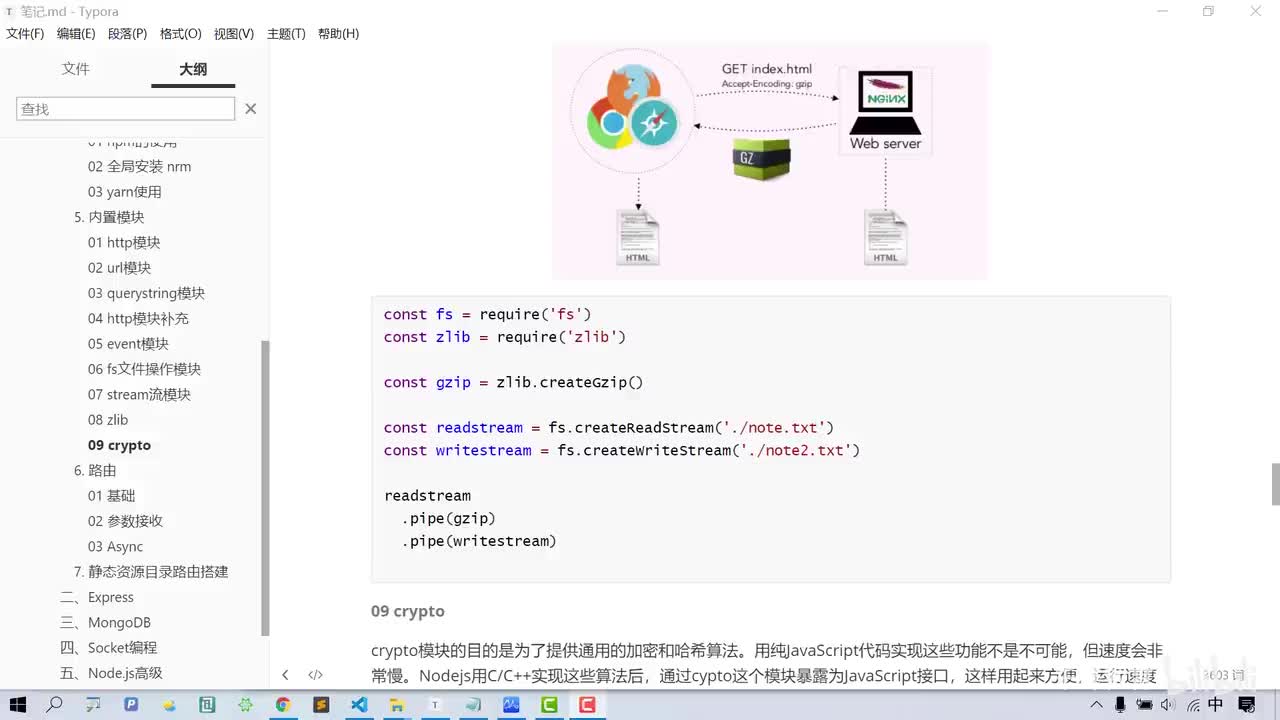Open the 帮助(H) menu
Screen dimensions: 1280x720
click(x=338, y=34)
